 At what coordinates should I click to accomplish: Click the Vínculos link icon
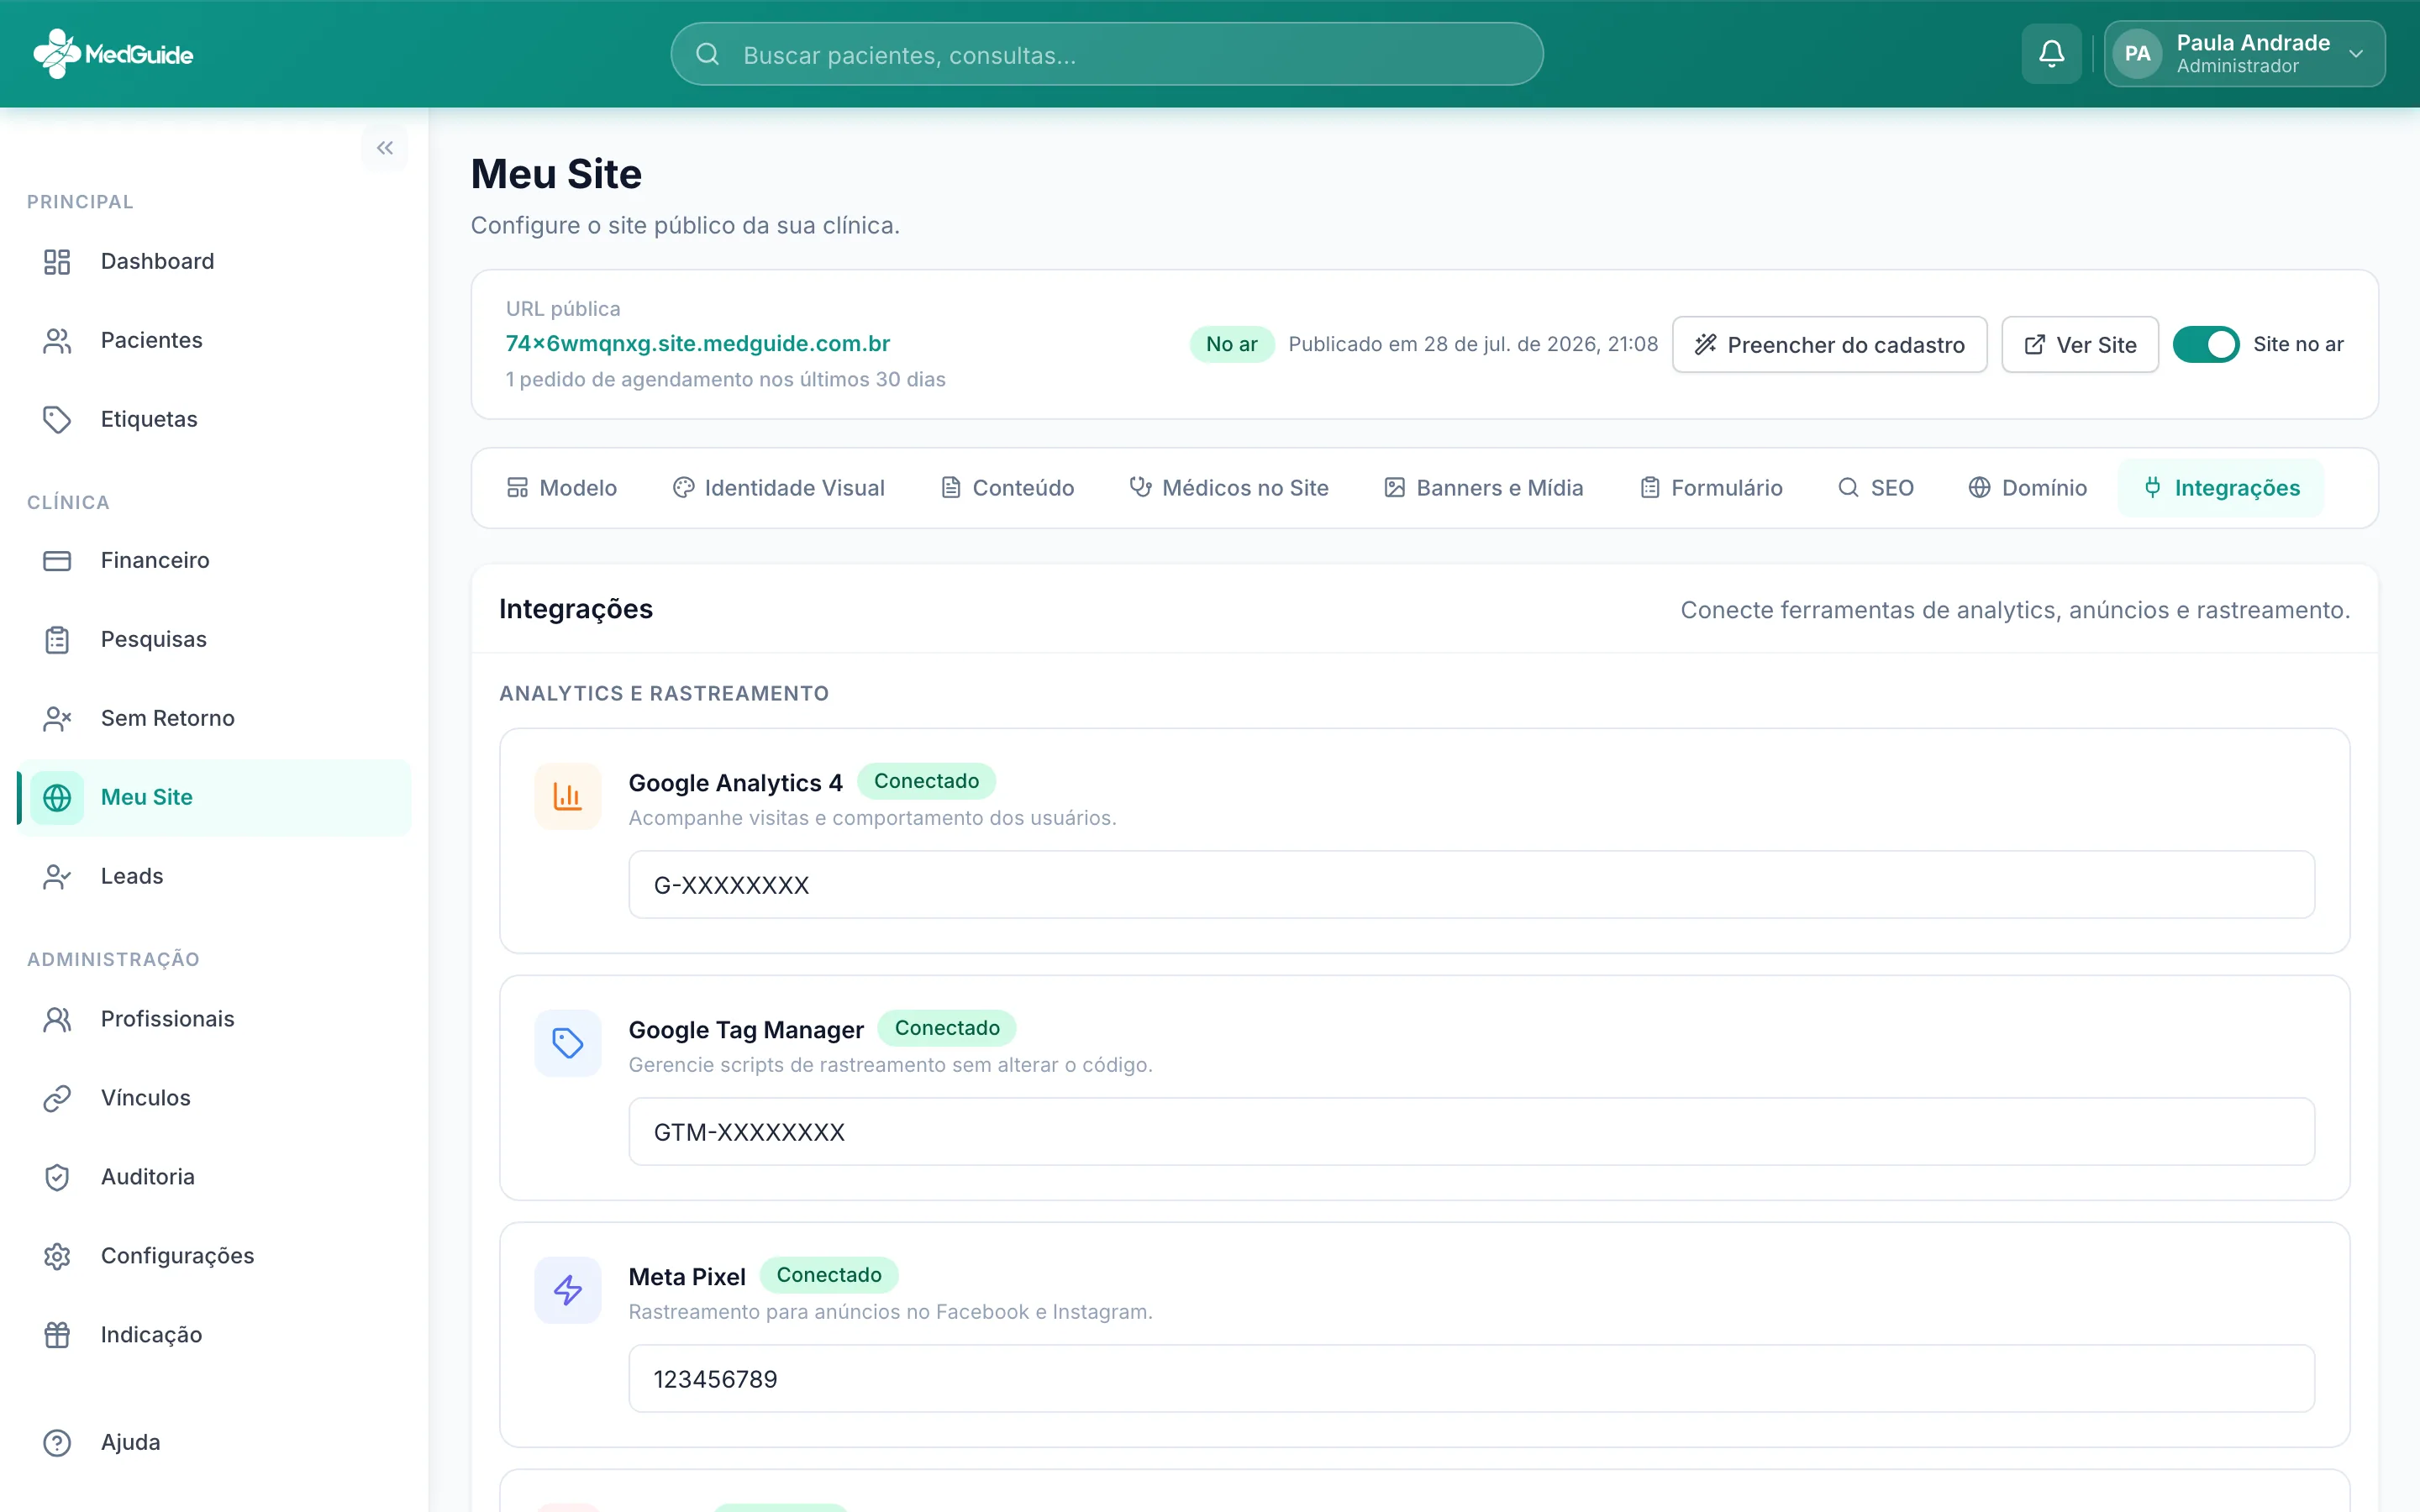[x=57, y=1098]
